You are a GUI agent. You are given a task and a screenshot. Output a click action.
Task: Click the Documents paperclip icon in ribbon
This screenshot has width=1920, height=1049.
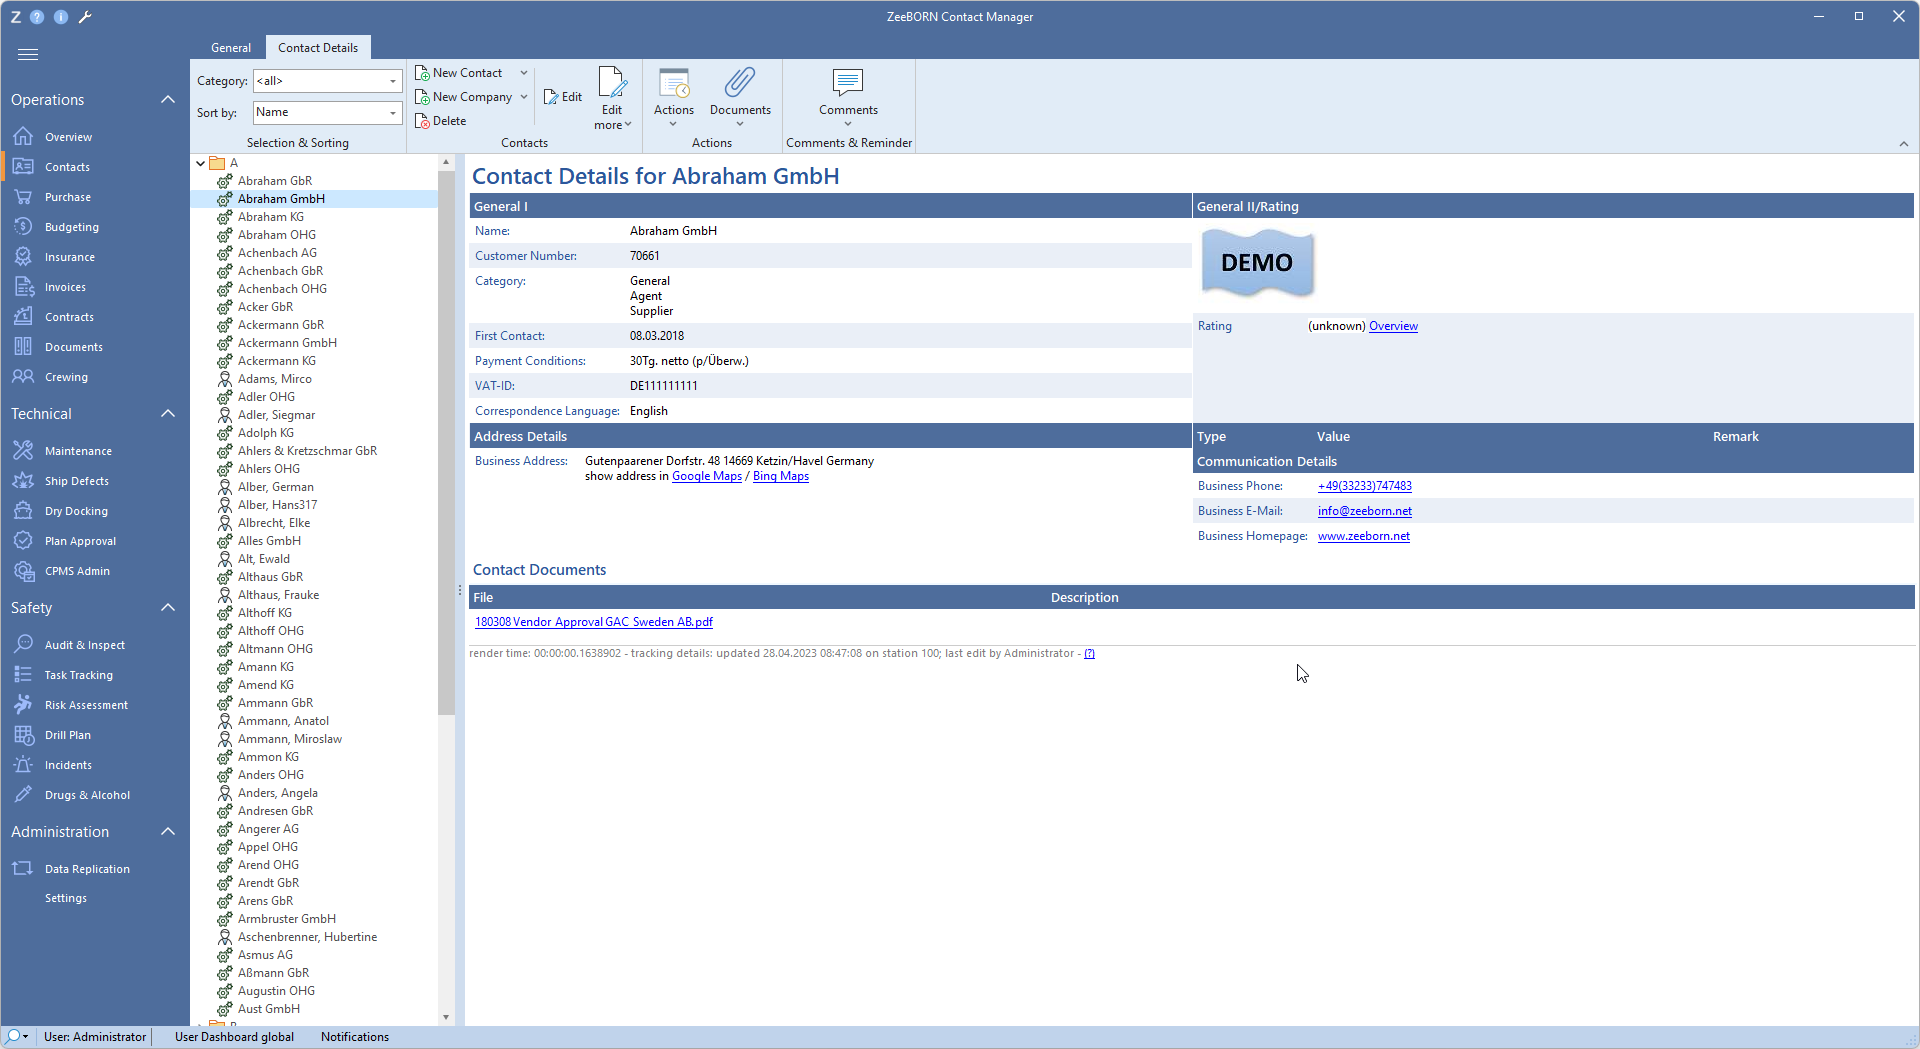point(740,84)
